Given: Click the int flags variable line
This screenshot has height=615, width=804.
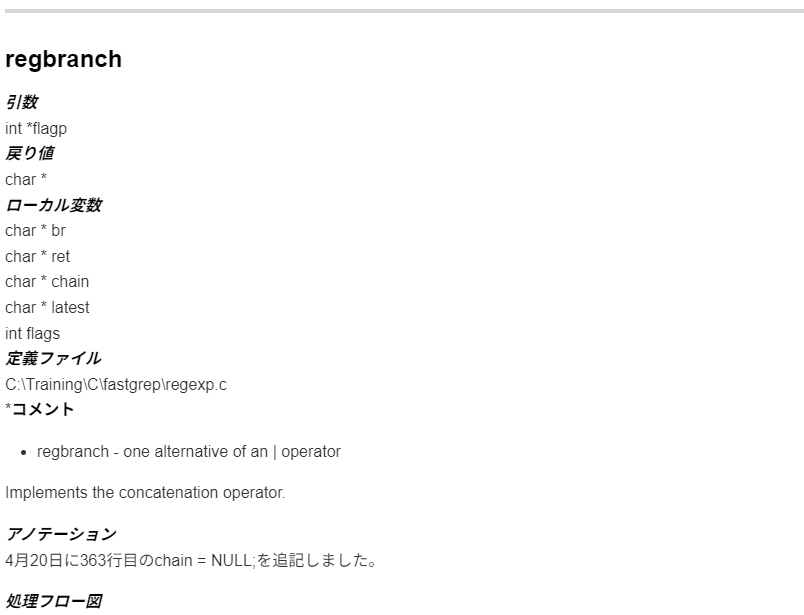Looking at the screenshot, I should (32, 333).
